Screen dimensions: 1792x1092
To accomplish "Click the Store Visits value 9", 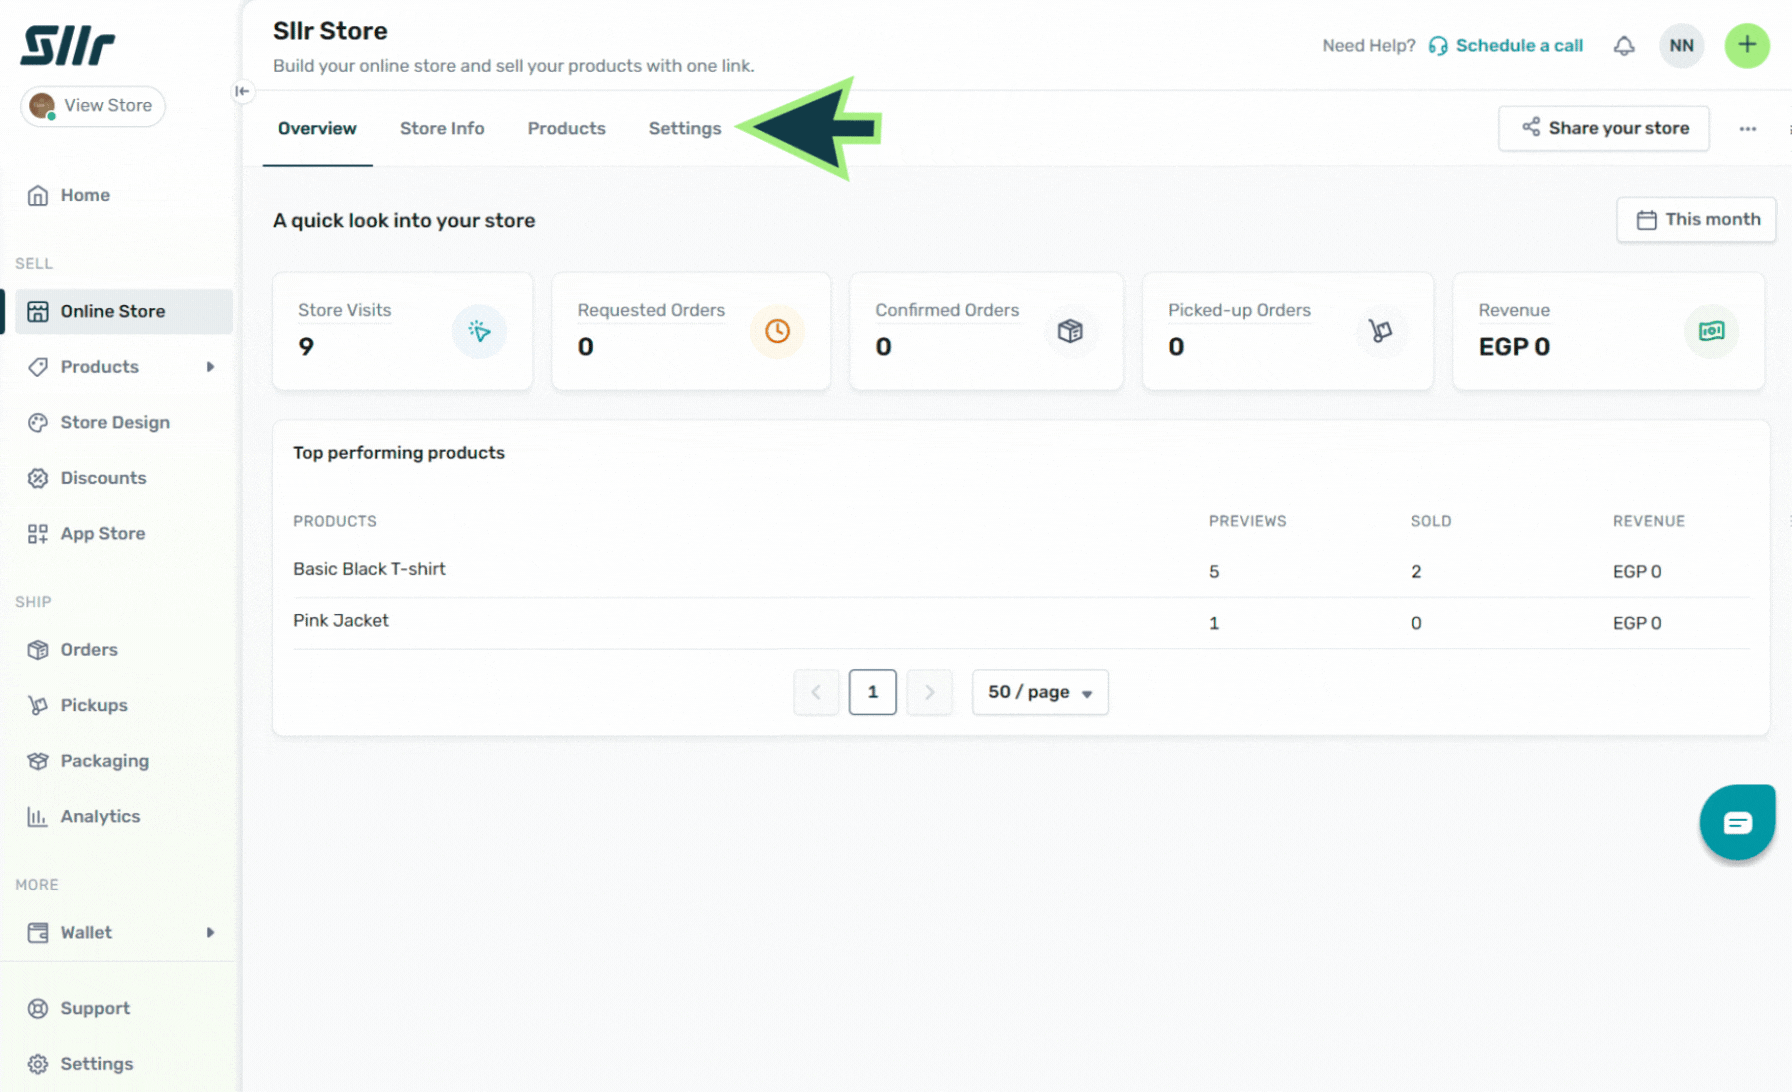I will [306, 347].
